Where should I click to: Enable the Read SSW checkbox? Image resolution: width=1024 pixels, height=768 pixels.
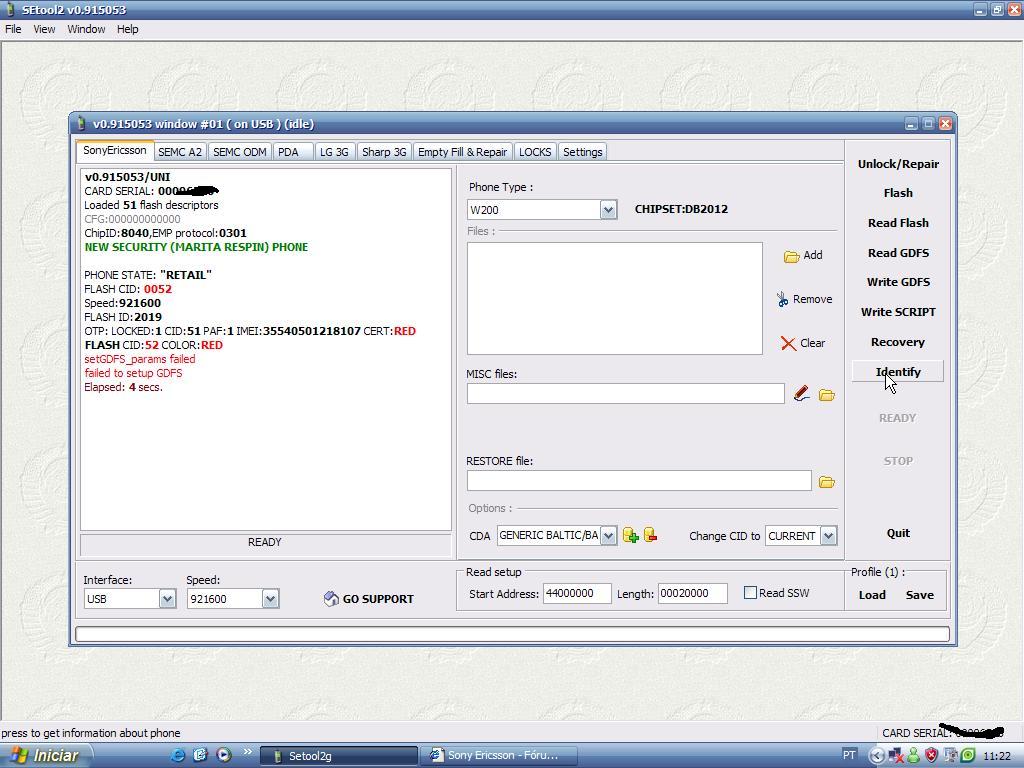(x=750, y=592)
